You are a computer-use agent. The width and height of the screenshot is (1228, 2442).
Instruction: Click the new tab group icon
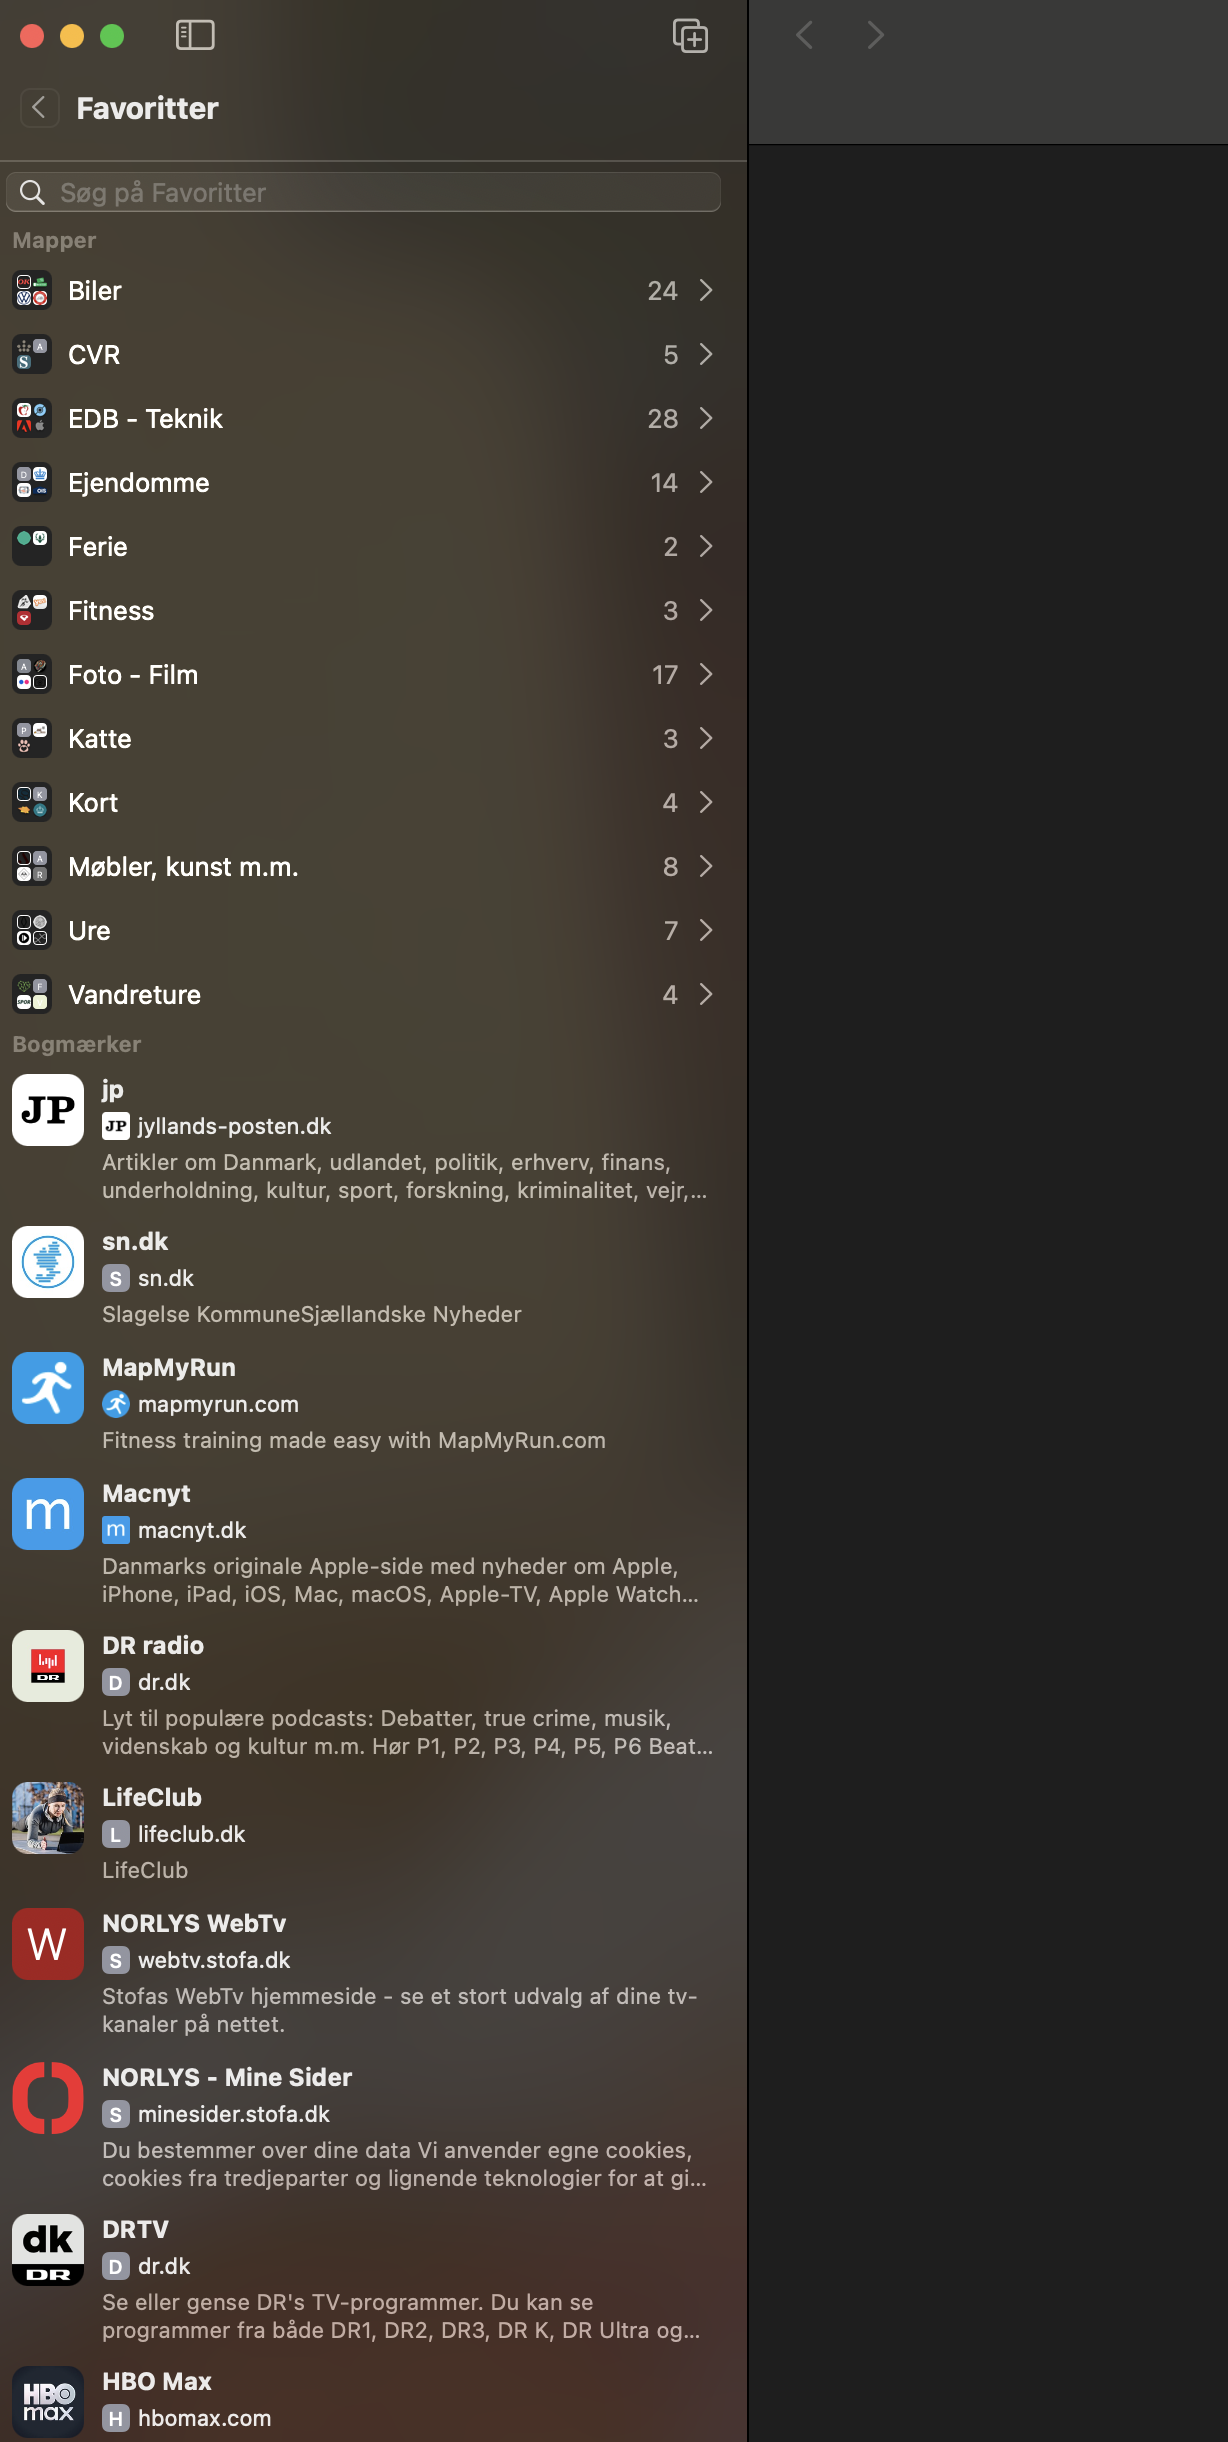tap(690, 36)
